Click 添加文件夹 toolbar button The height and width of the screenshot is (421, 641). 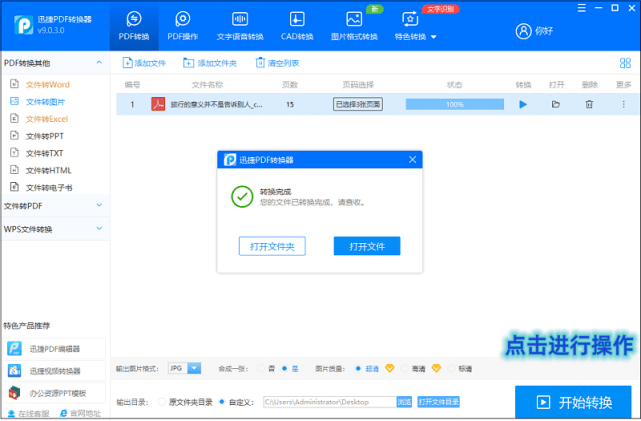click(x=210, y=63)
